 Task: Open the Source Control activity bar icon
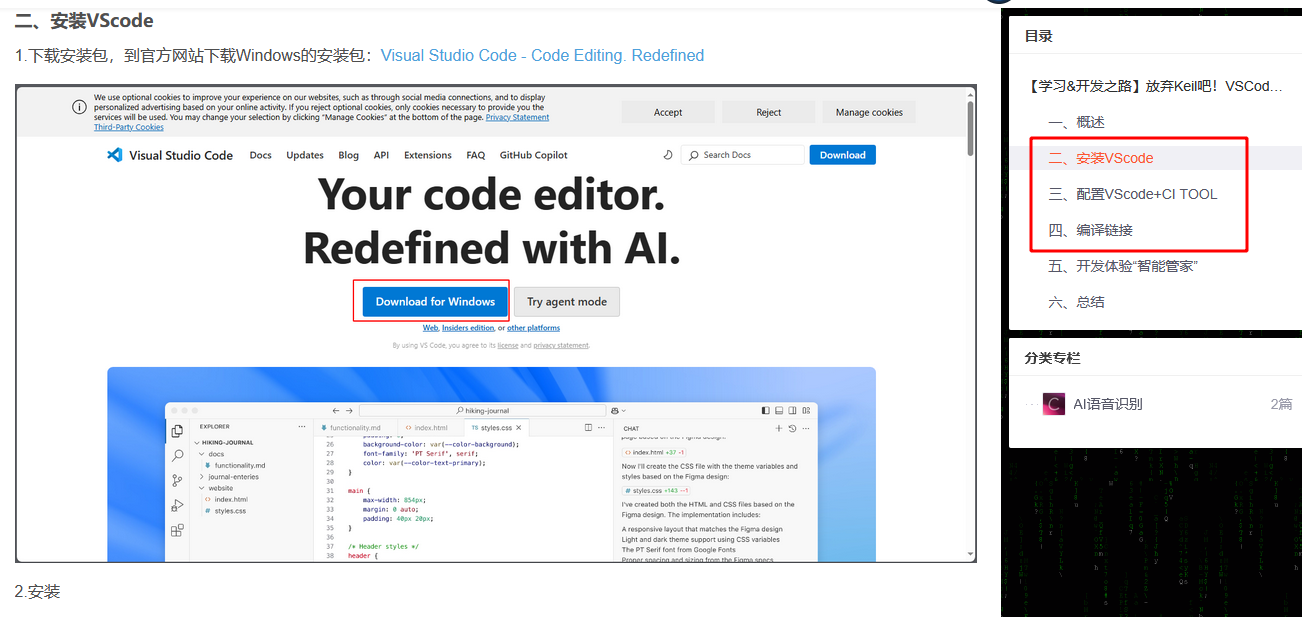177,480
